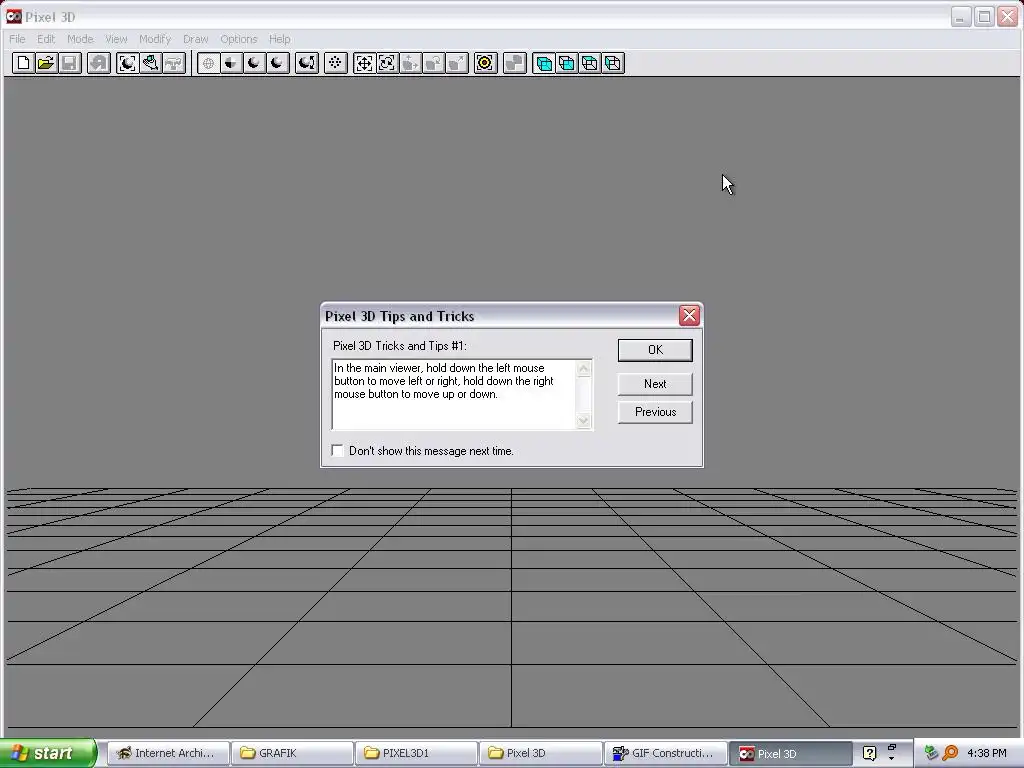Viewport: 1024px width, 768px height.
Task: Go to the Previous tip
Action: click(655, 412)
